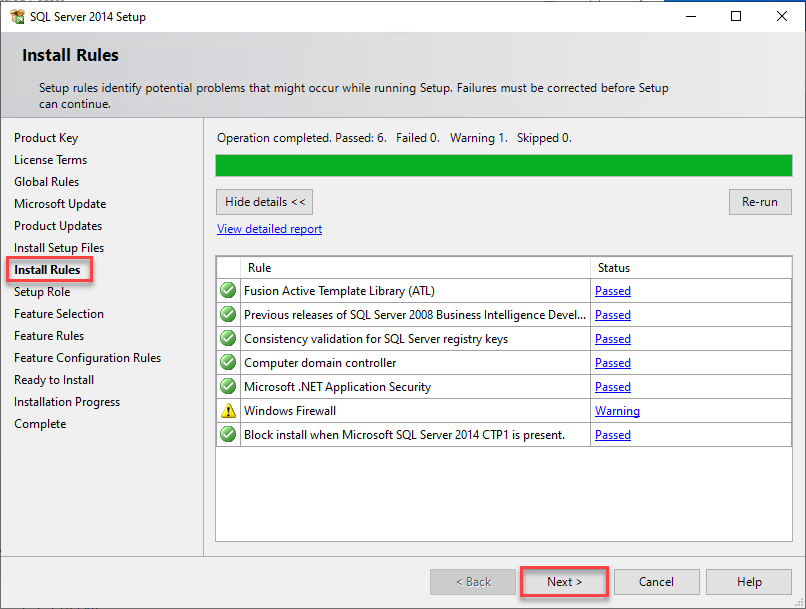Viewport: 806px width, 609px height.
Task: Open the Warning link for Windows Firewall
Action: (x=617, y=411)
